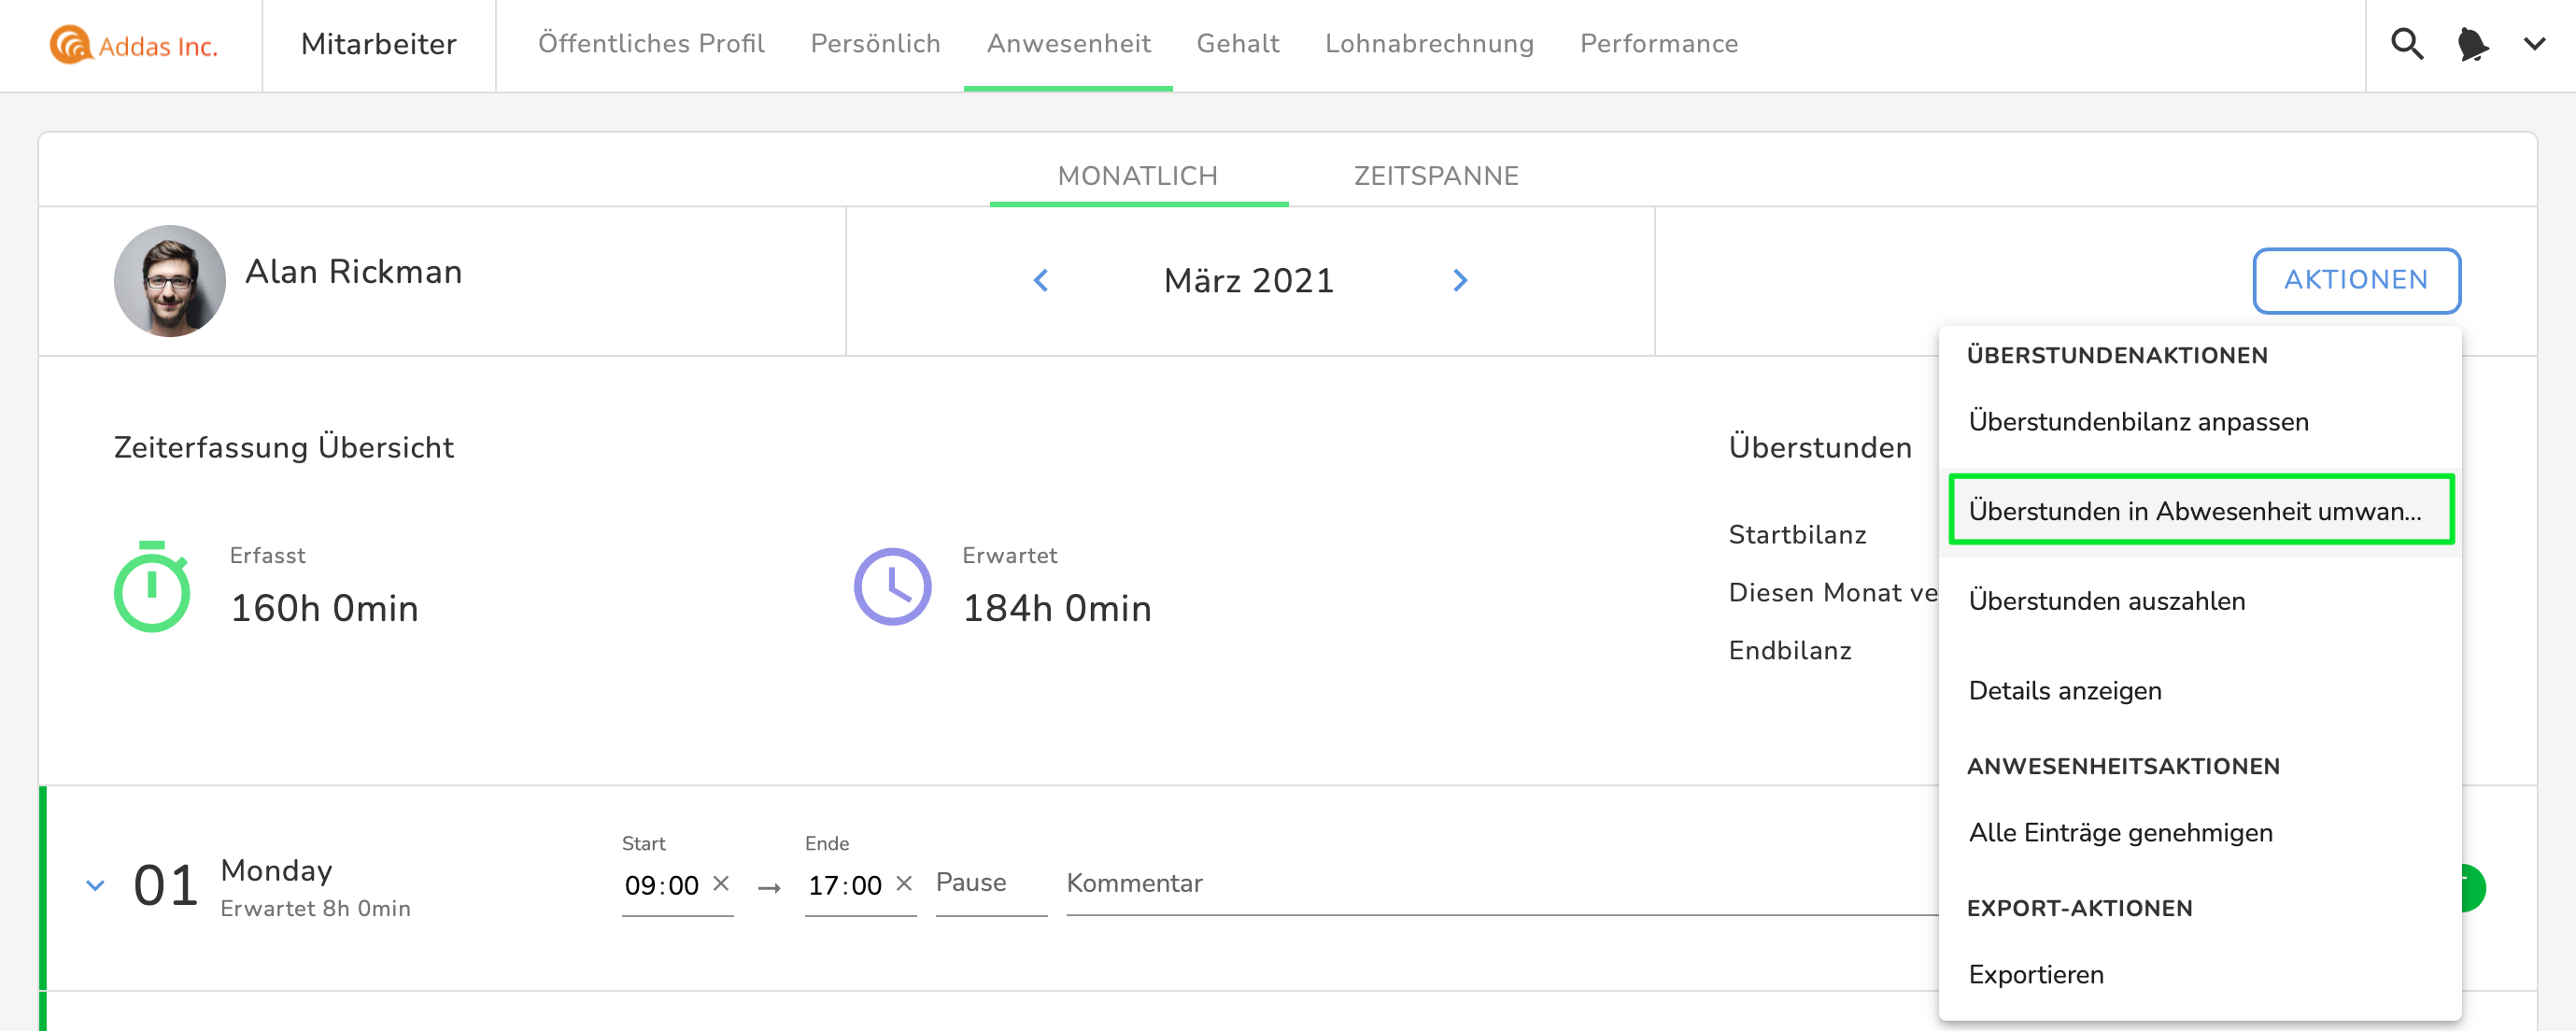Viewport: 2576px width, 1031px height.
Task: Expand the Monday 01 entry chevron
Action: click(95, 886)
